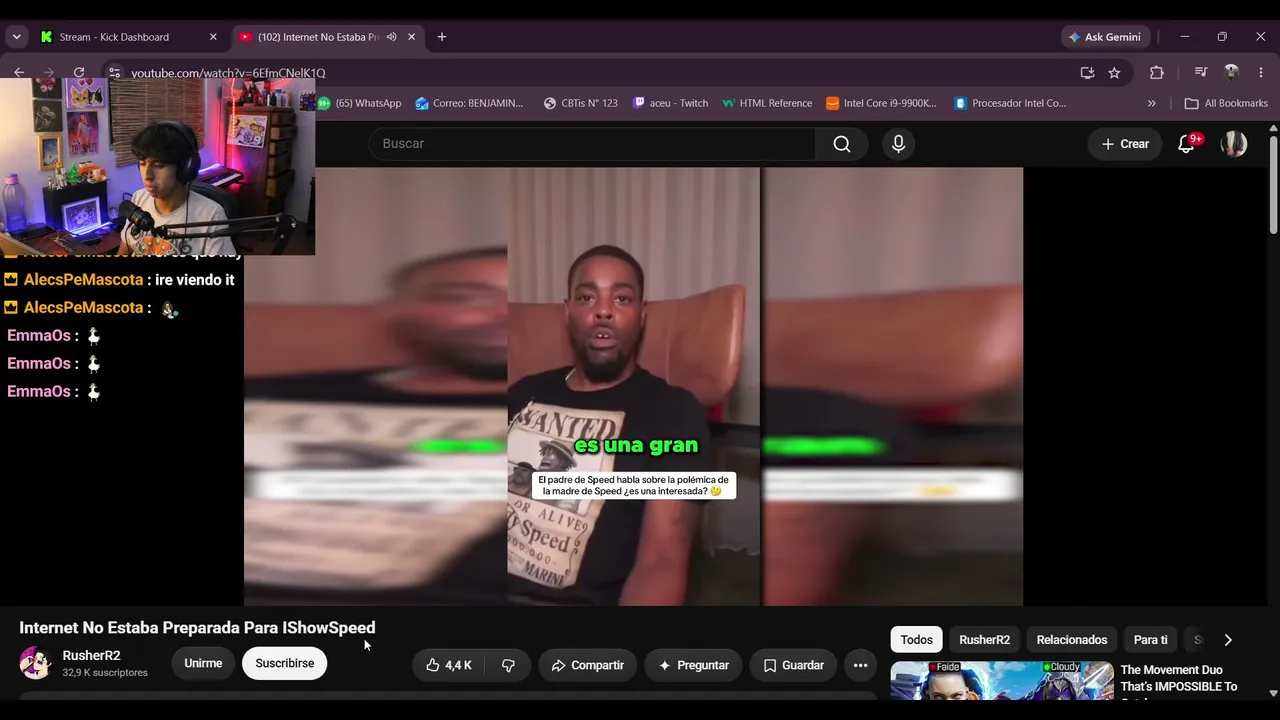
Task: Mute the YouTube tab audio icon
Action: pos(392,37)
